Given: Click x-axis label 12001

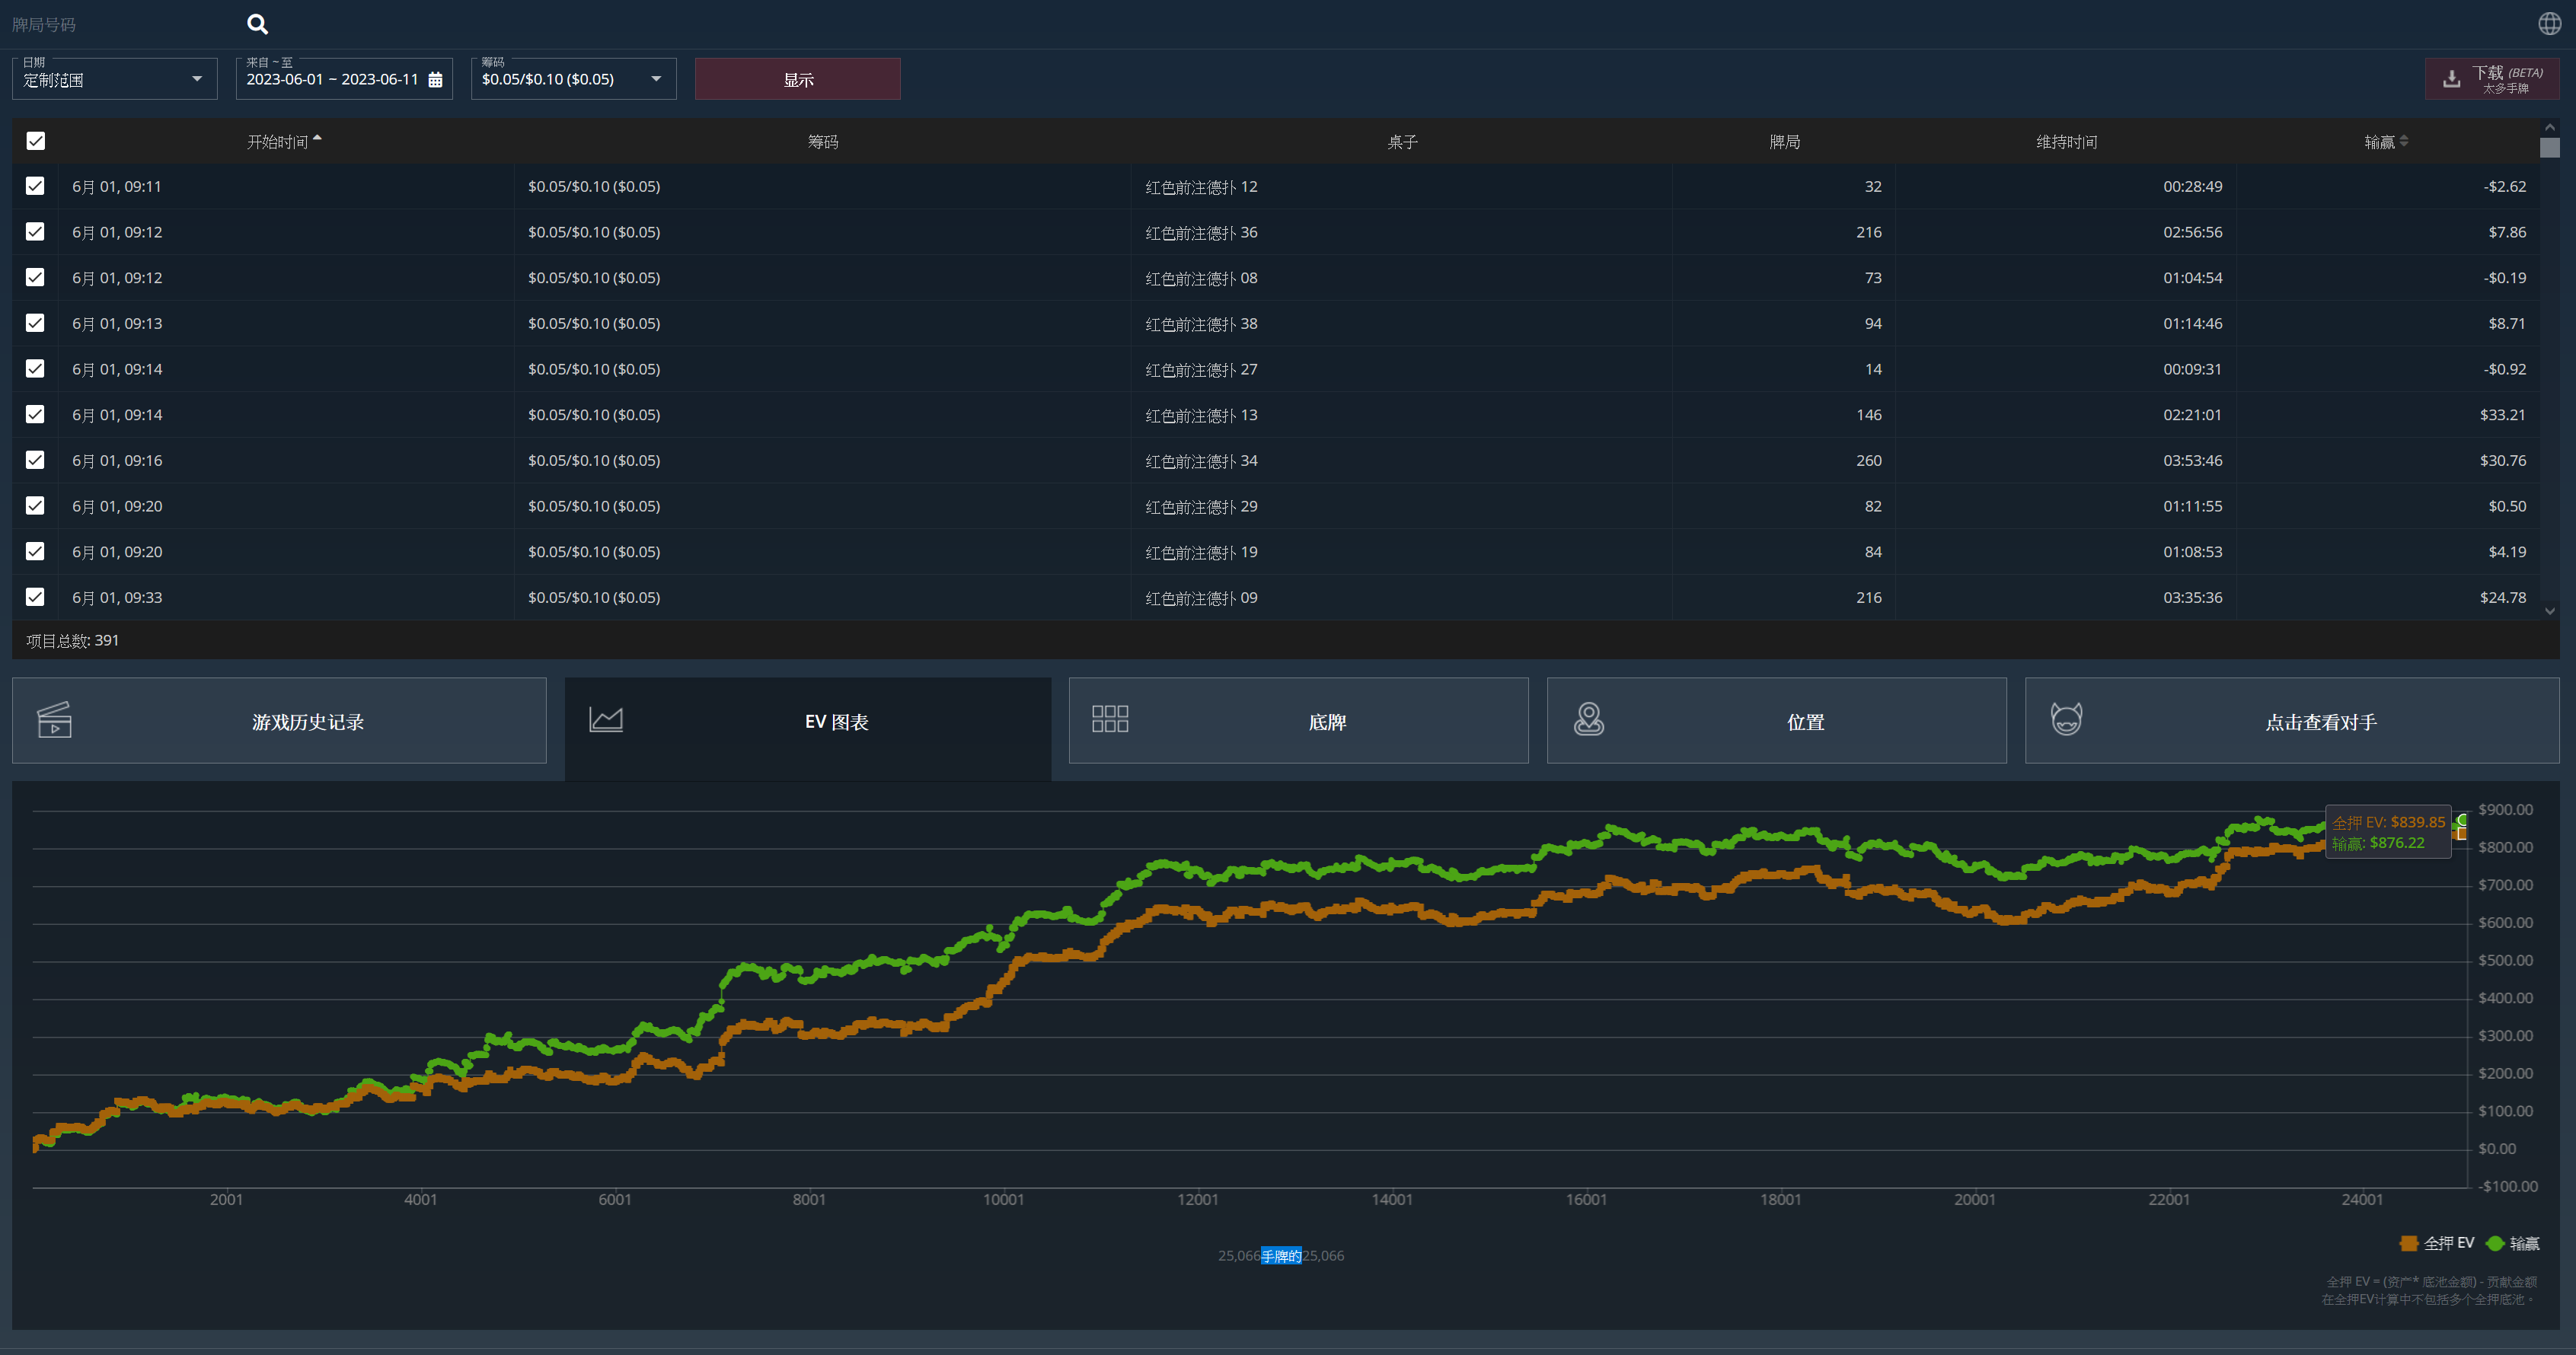Looking at the screenshot, I should tap(1197, 1199).
